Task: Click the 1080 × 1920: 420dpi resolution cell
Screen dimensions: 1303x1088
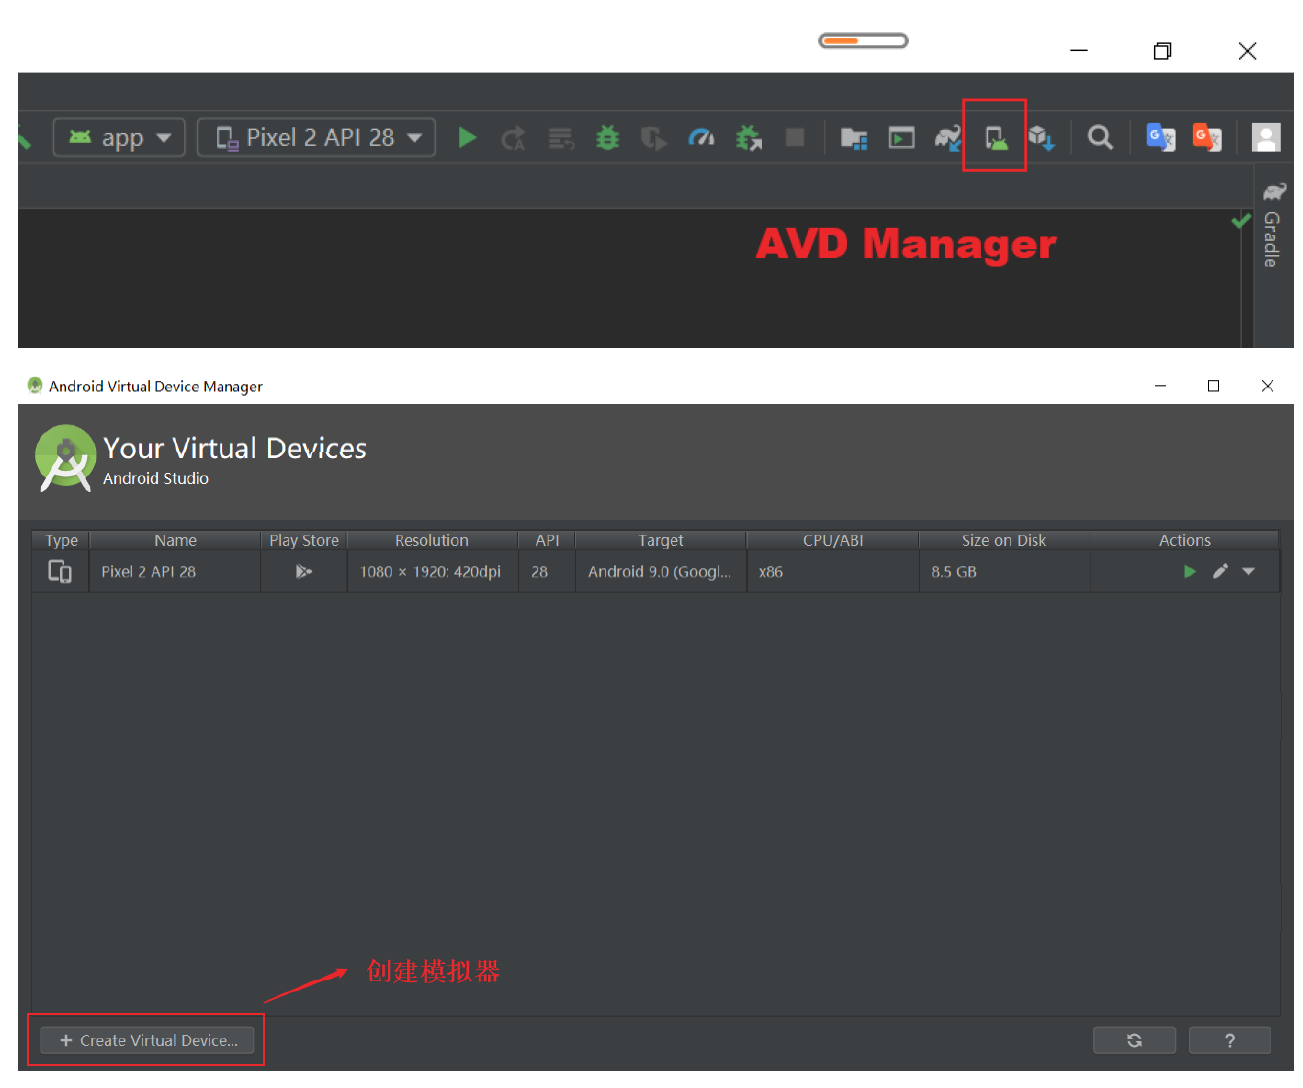Action: coord(432,571)
